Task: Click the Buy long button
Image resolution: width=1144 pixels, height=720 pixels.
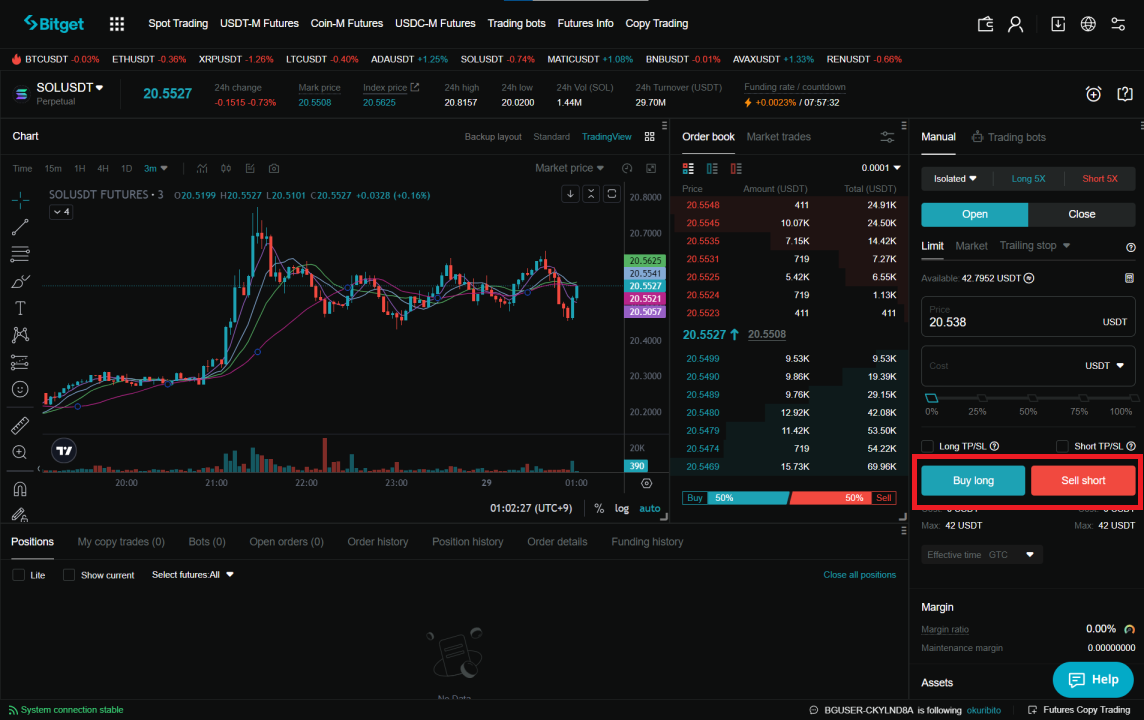Action: (x=973, y=481)
